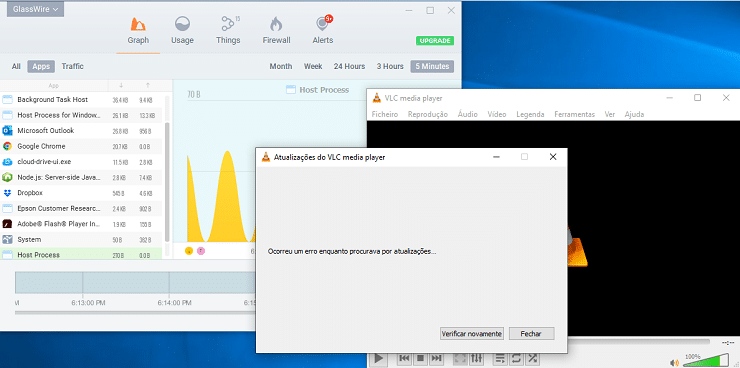This screenshot has height=368, width=740.
Task: Select Google Chrome in the app list
Action: tap(81, 146)
